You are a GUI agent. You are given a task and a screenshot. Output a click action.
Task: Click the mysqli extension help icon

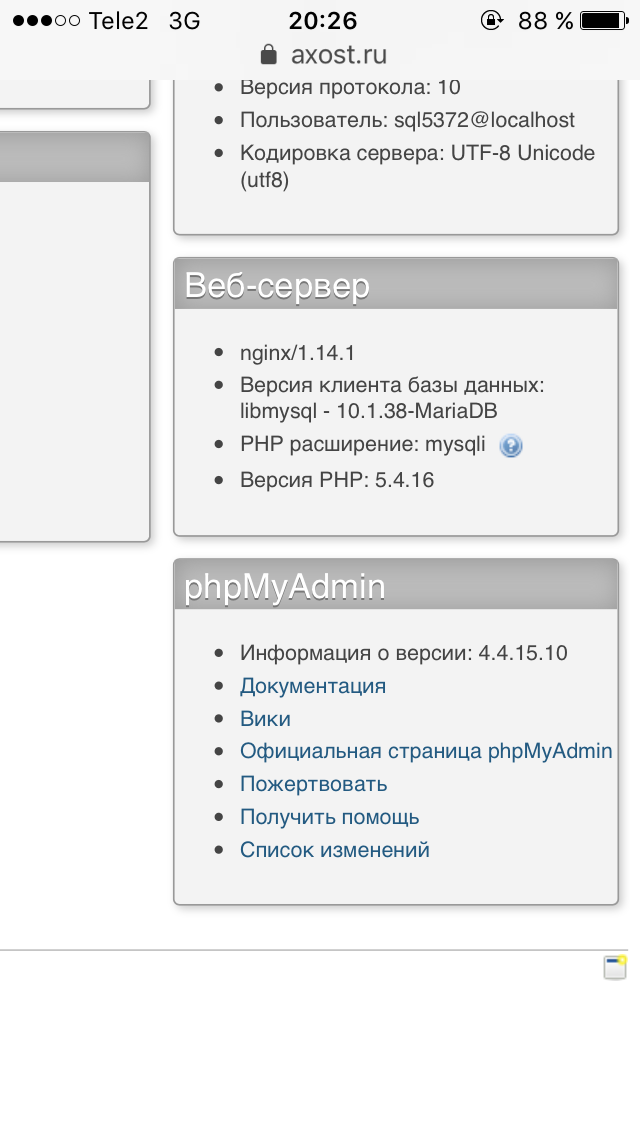point(511,446)
